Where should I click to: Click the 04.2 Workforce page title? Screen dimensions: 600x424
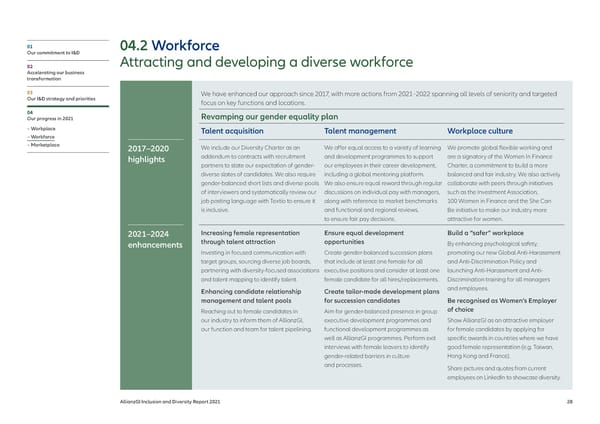(x=166, y=47)
